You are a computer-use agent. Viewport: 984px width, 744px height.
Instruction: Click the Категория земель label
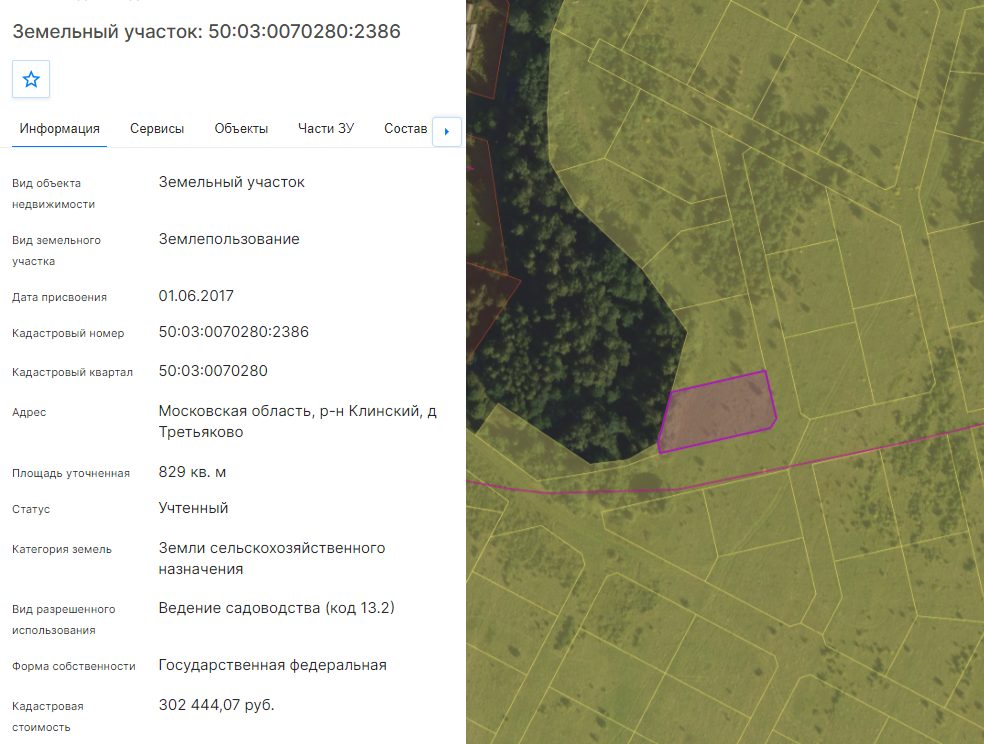(x=62, y=550)
